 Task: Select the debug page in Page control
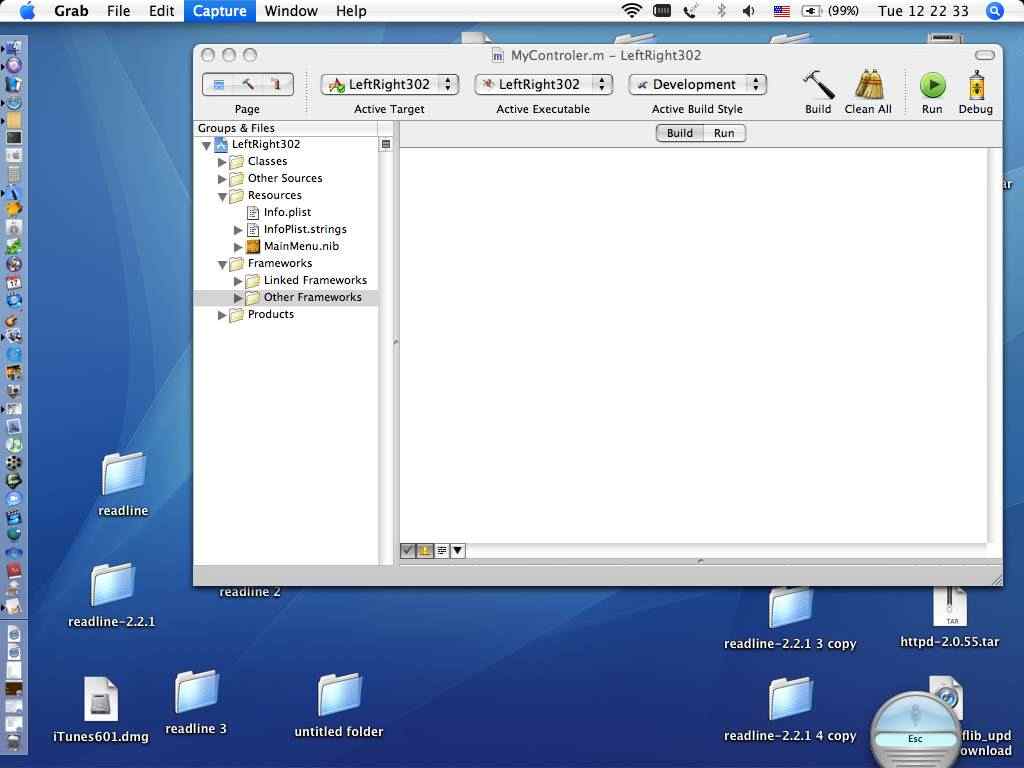pos(276,84)
